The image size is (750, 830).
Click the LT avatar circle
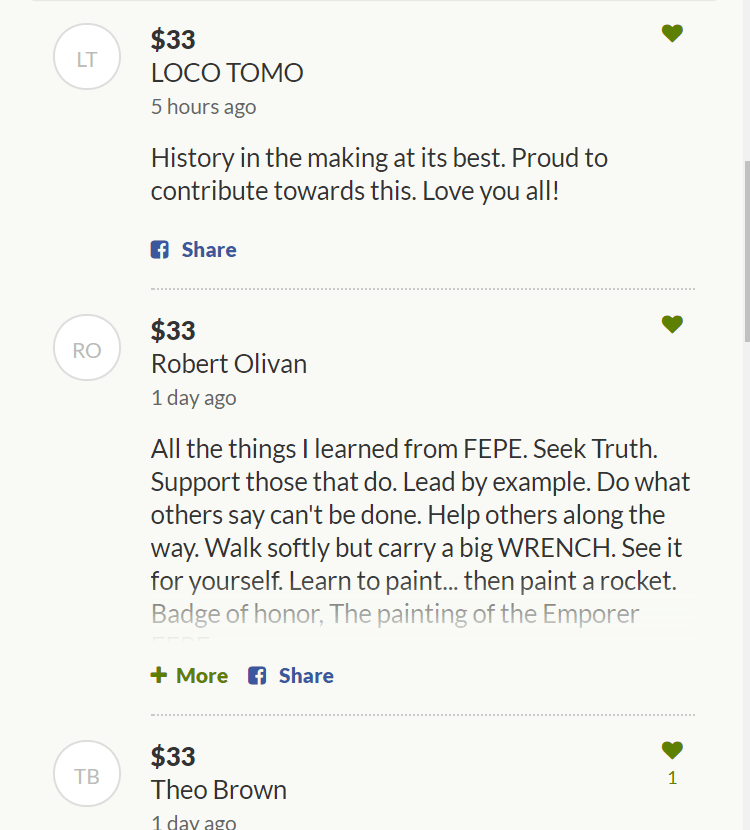[87, 59]
